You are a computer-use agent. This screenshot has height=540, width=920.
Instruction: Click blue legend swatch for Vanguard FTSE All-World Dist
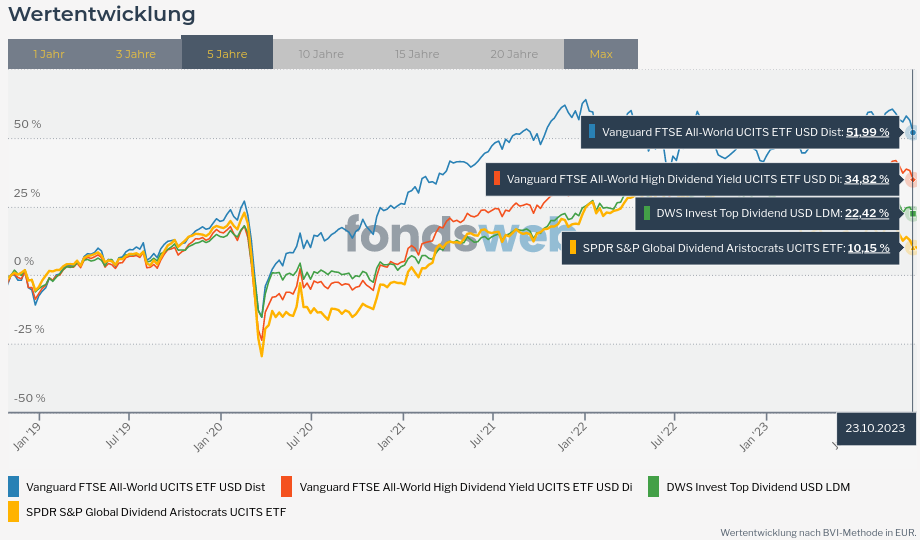coord(13,487)
